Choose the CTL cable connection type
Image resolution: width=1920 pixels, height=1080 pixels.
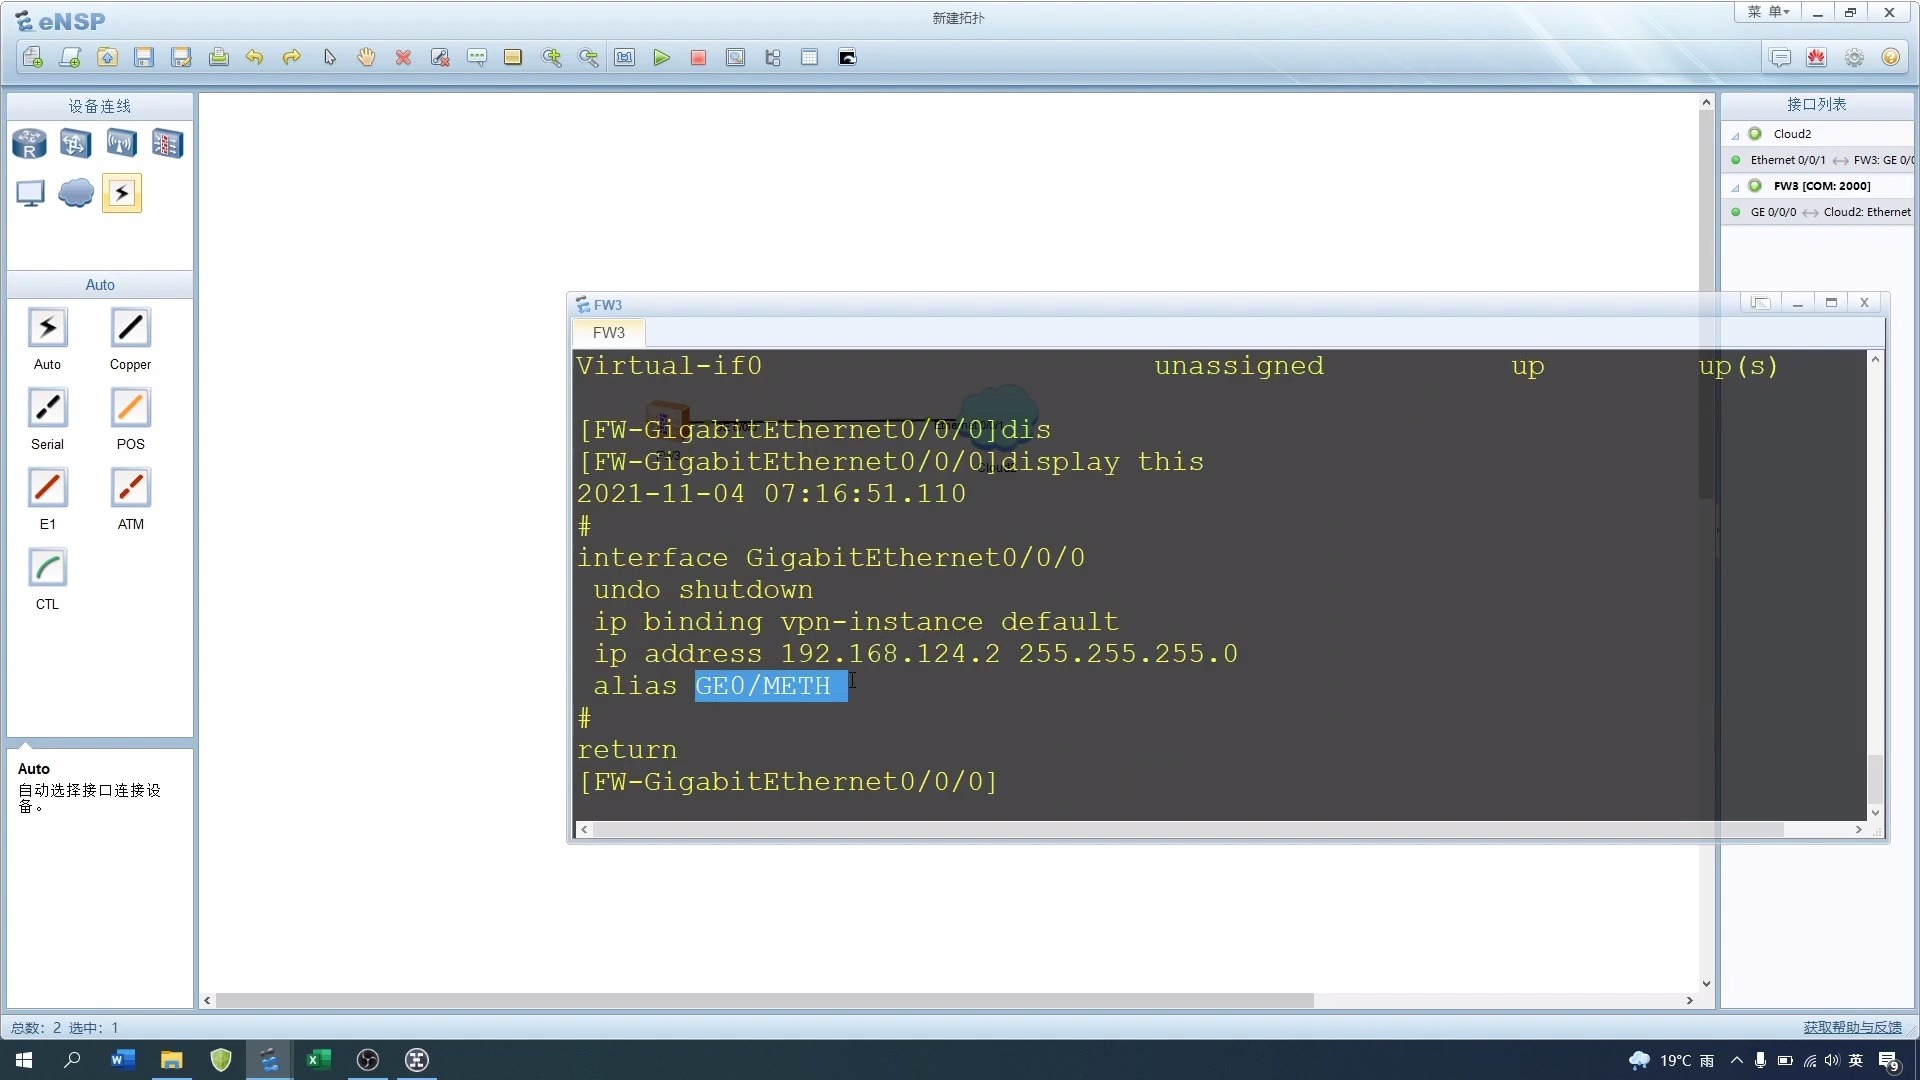47,569
